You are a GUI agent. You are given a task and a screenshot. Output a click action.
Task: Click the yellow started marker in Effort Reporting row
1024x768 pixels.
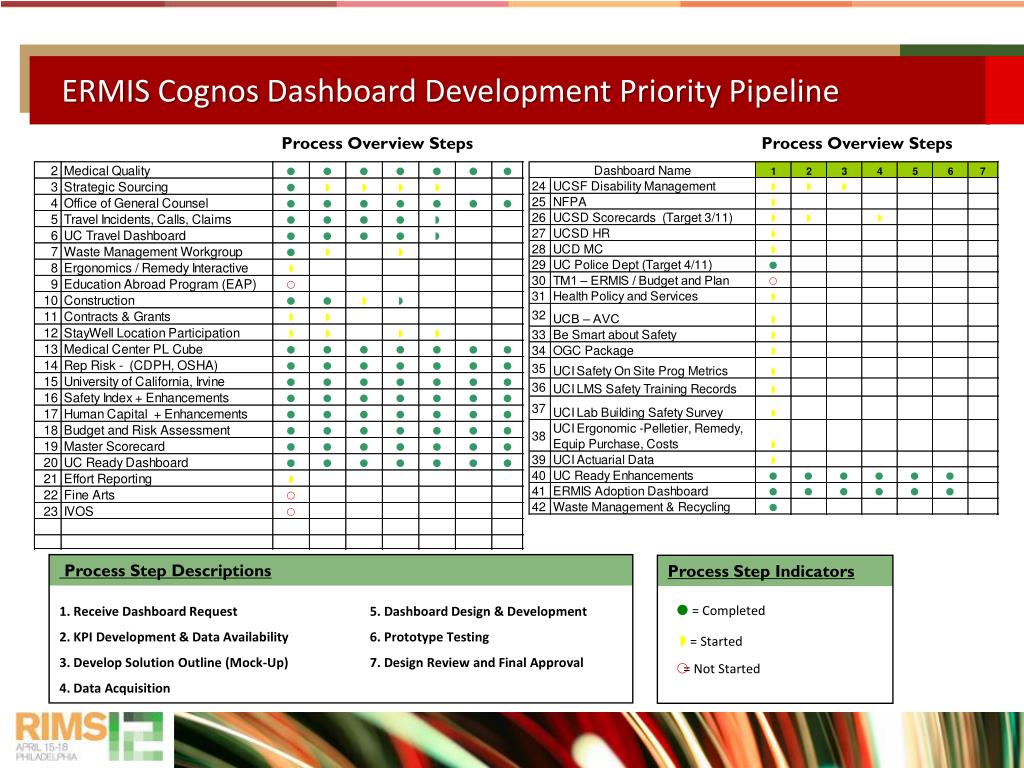point(291,479)
